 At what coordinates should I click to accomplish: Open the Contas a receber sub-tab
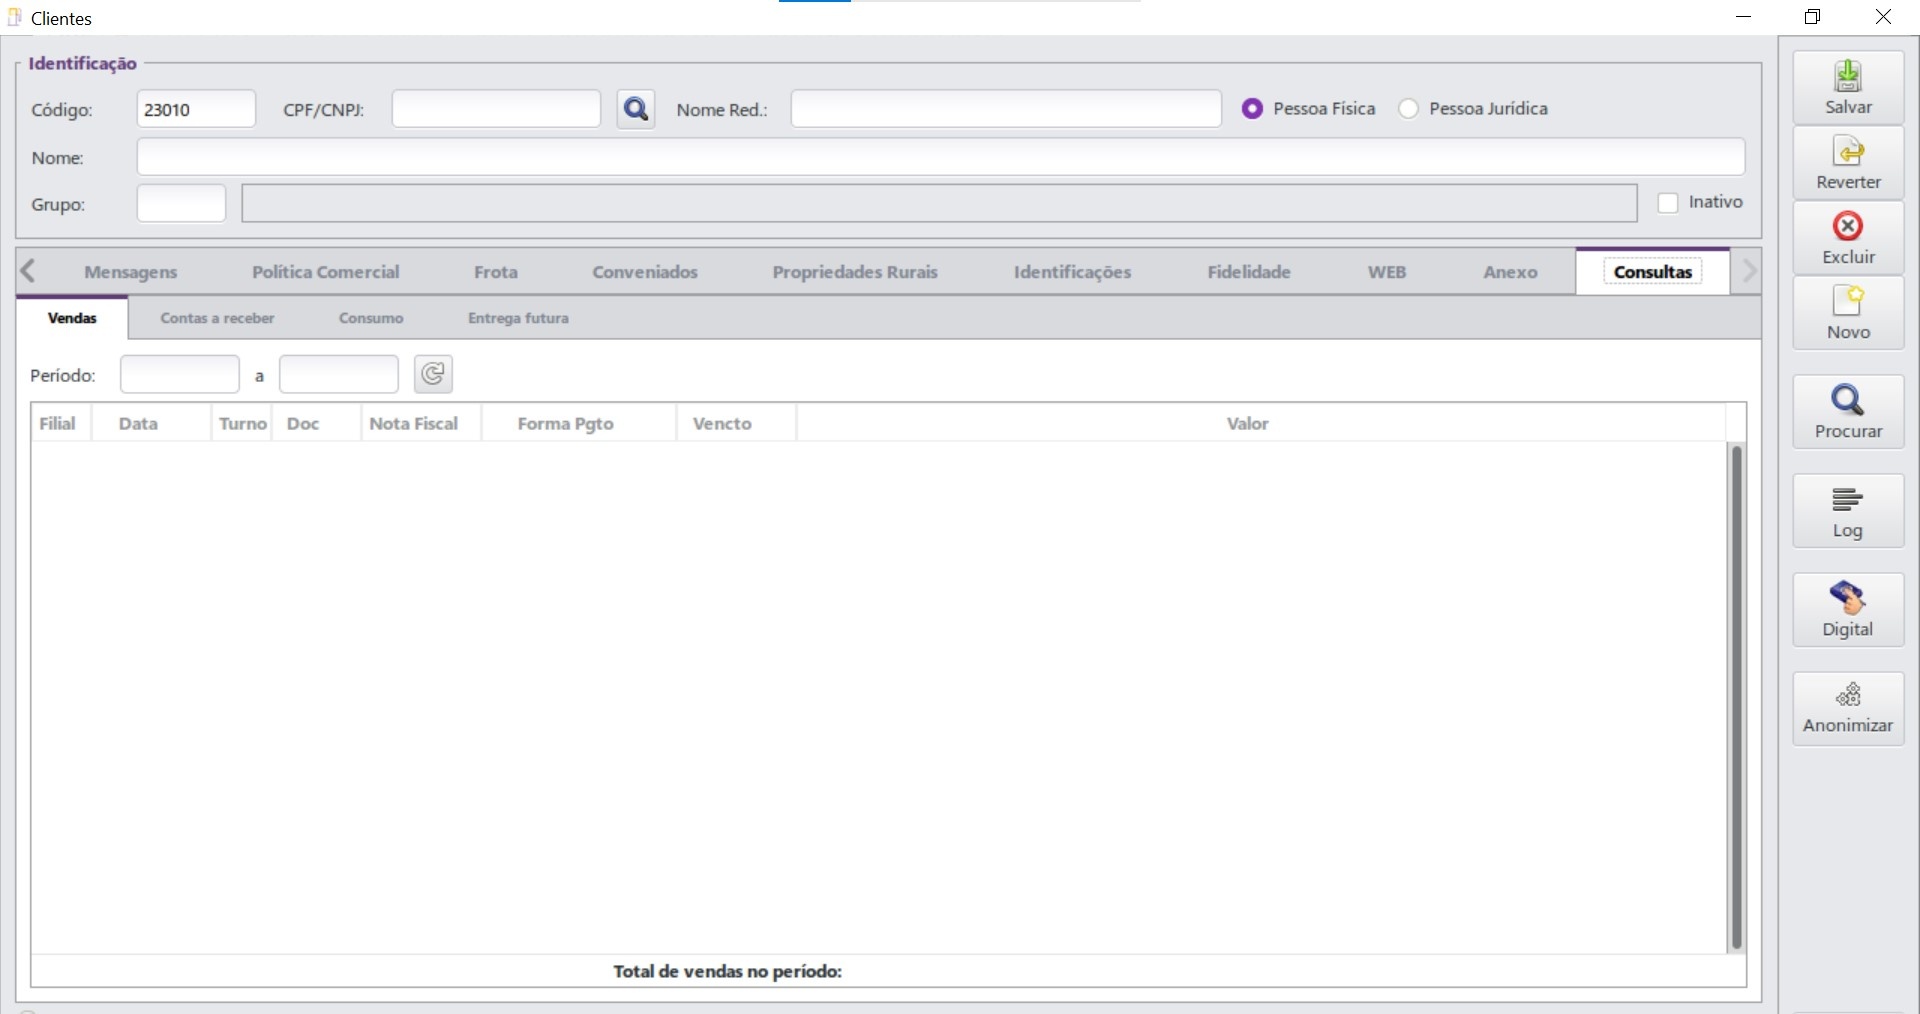coord(217,318)
